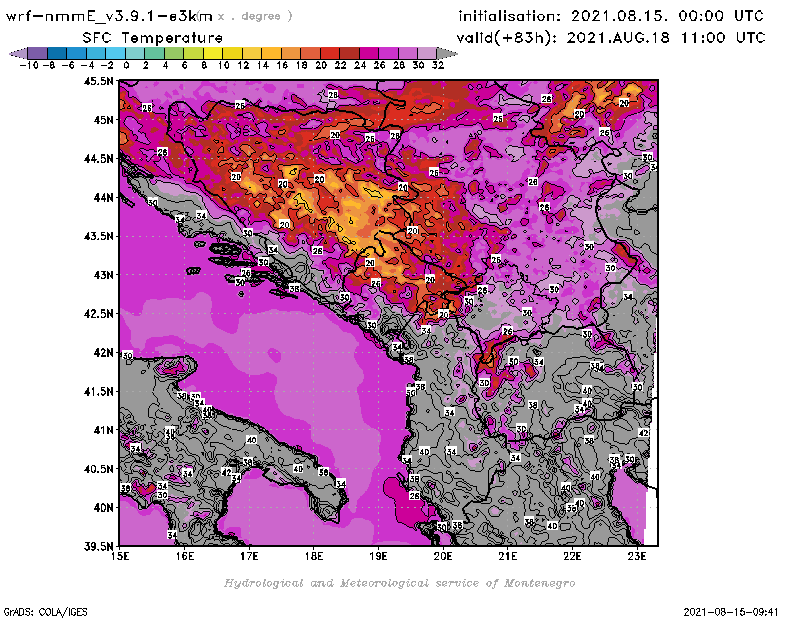Click the initialisation 2021.08.15. 00:00 UTC text
Viewport: 800px width, 618px height.
coord(611,16)
